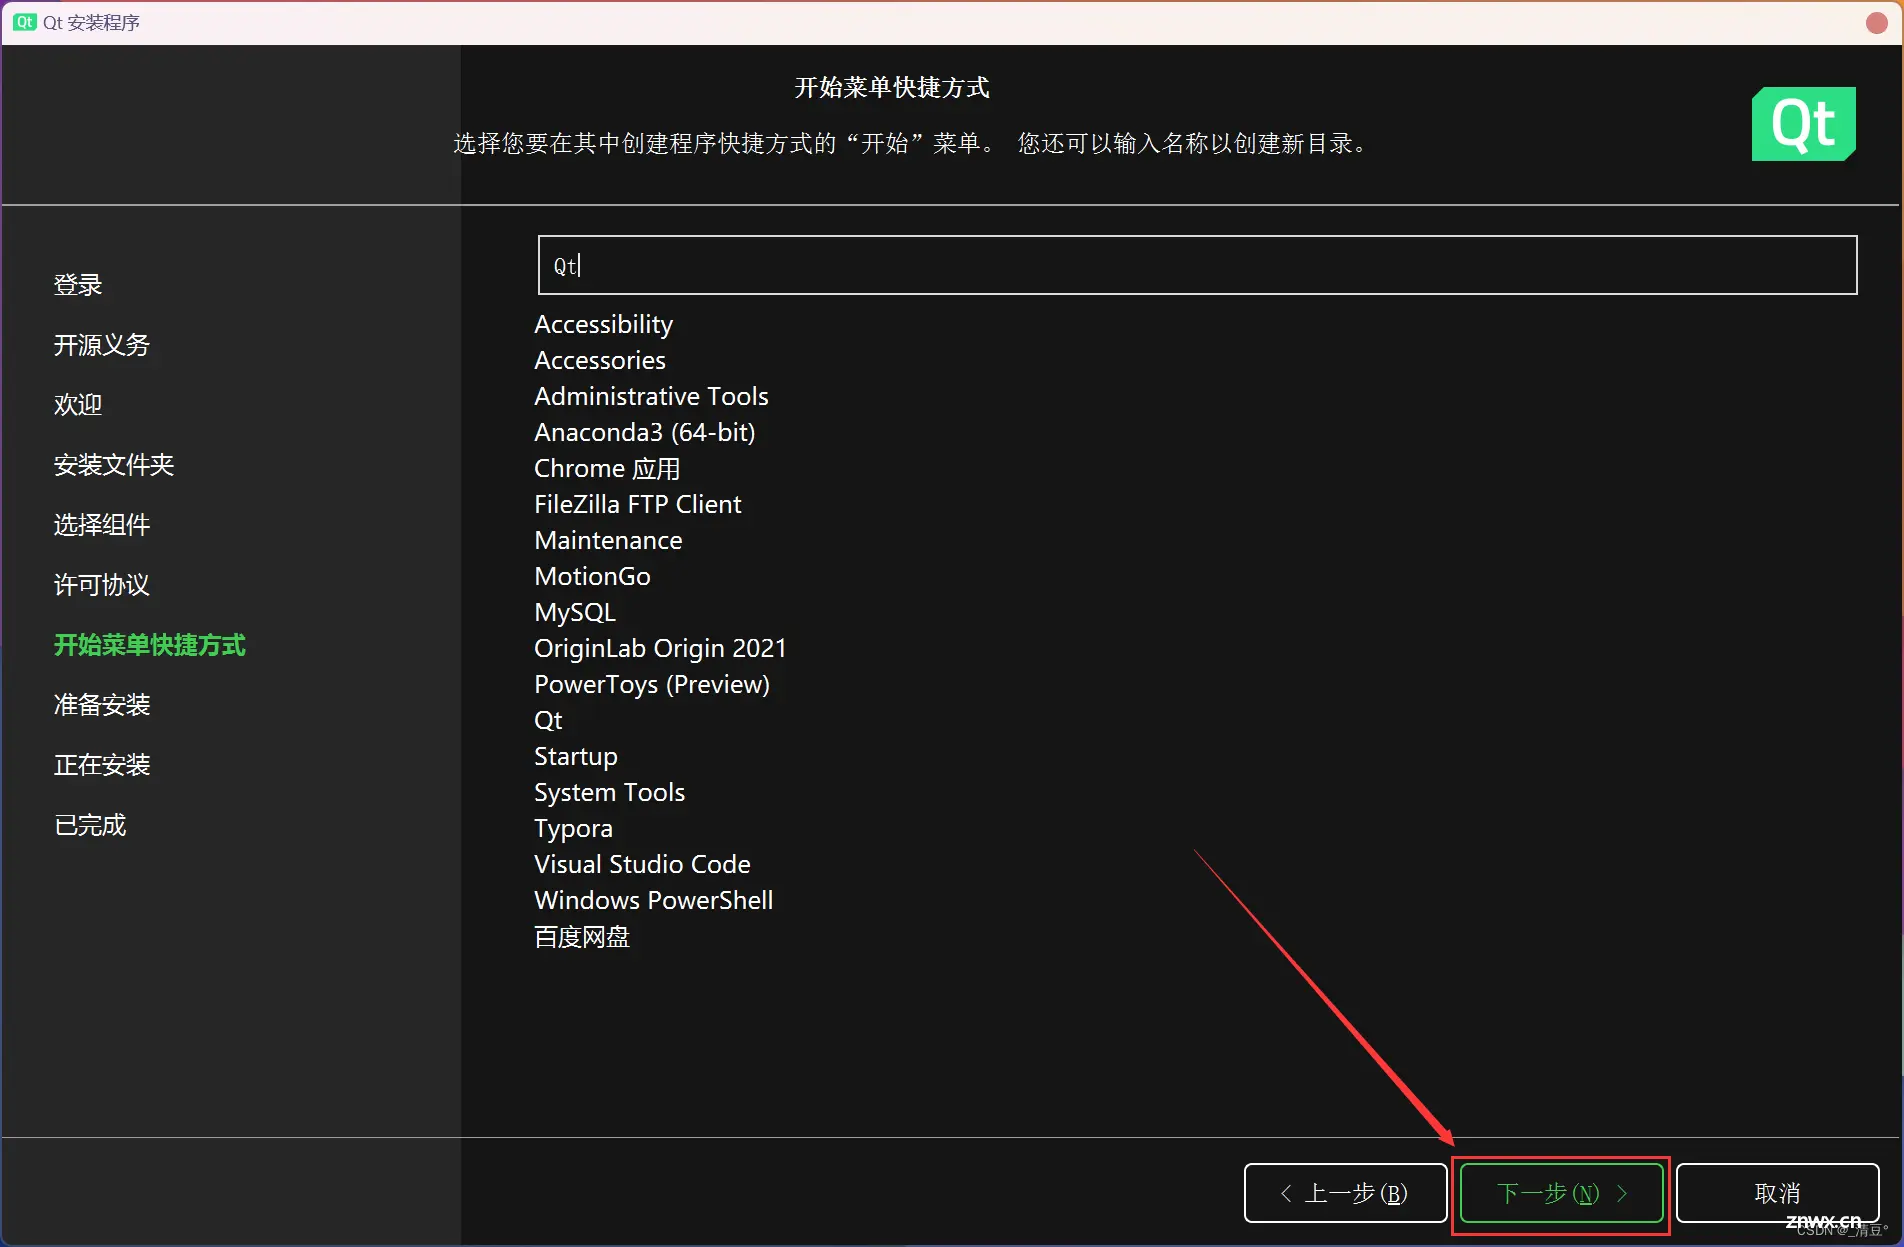Viewport: 1904px width, 1247px height.
Task: Select Administrative Tools entry
Action: [x=651, y=396]
